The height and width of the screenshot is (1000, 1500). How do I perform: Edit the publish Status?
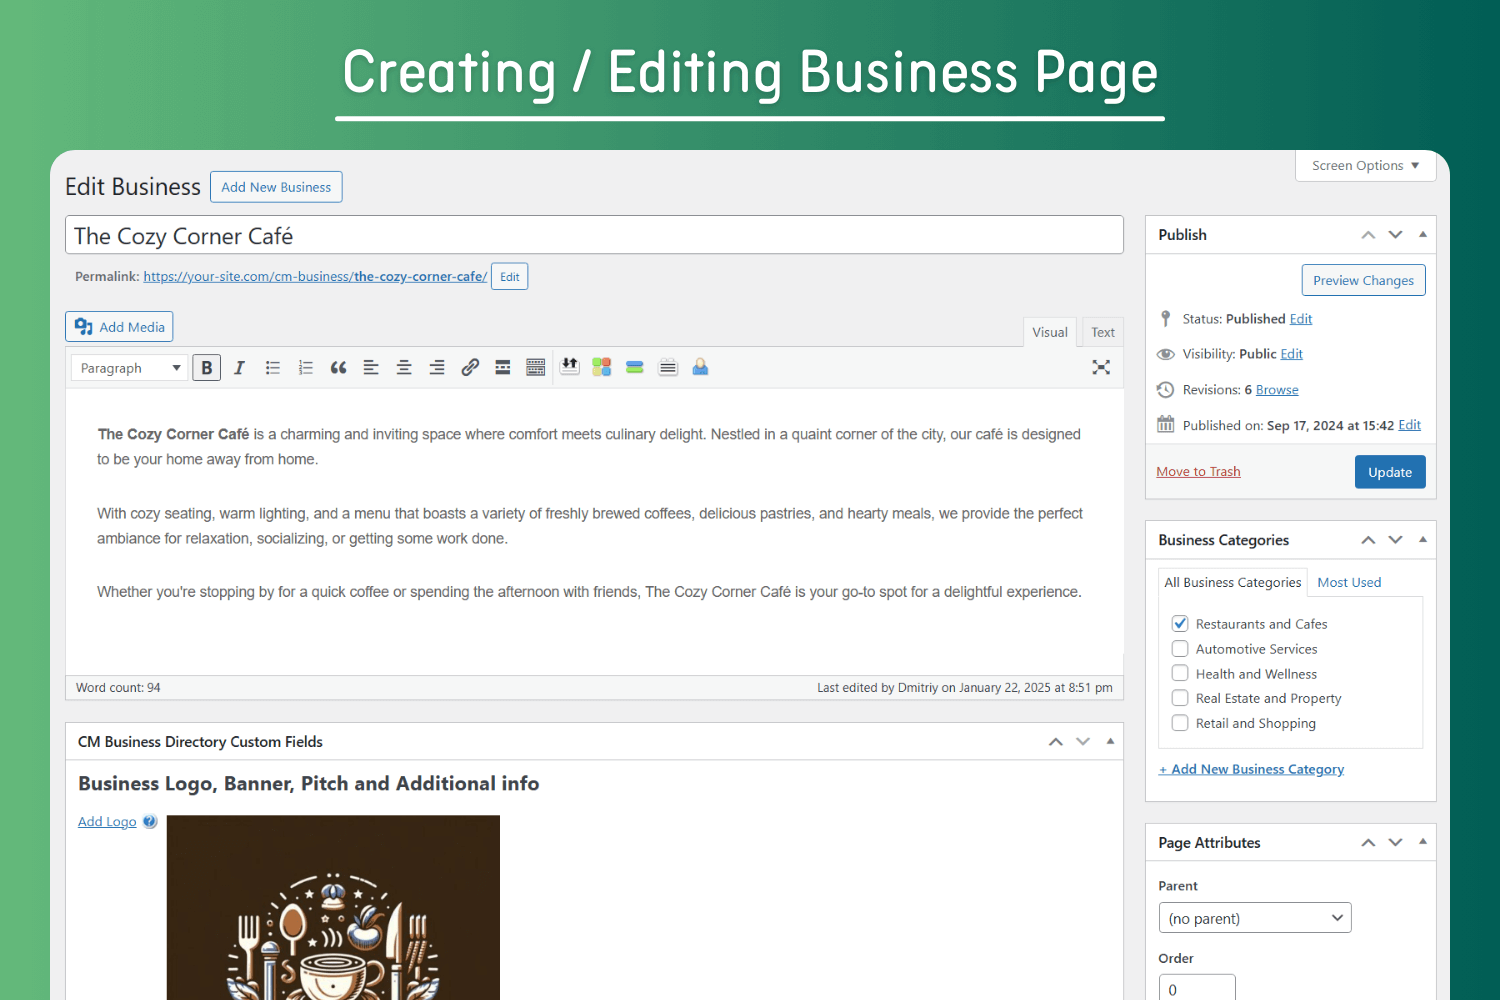tap(1301, 319)
